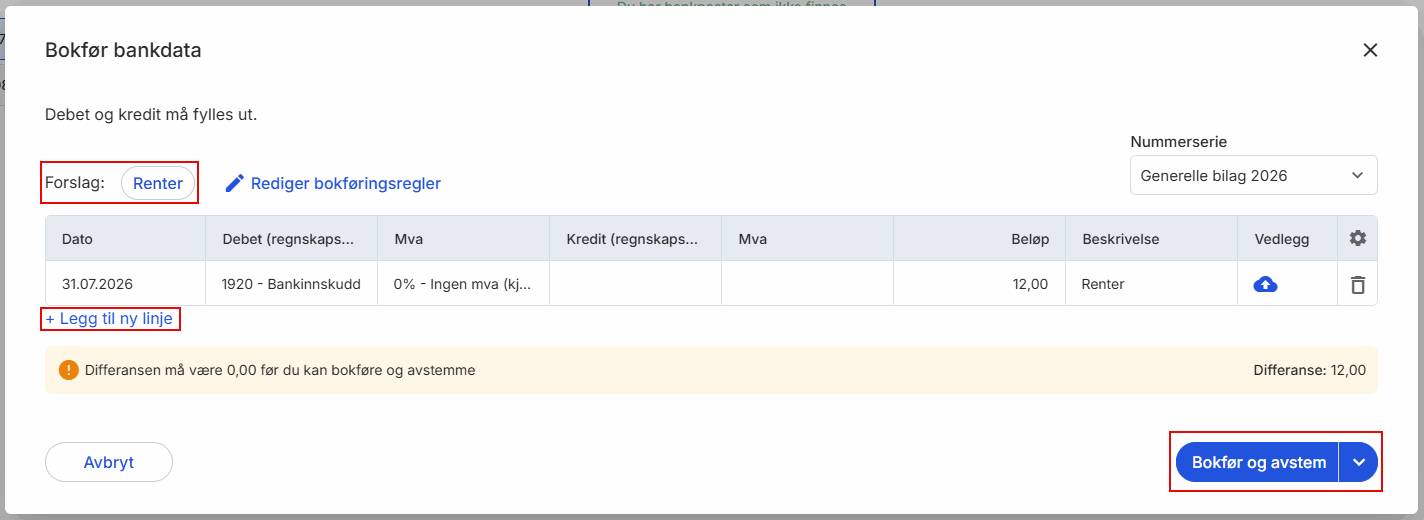Add a new line with Legg til ny linje
Screen dimensions: 1424x520
[x=109, y=319]
